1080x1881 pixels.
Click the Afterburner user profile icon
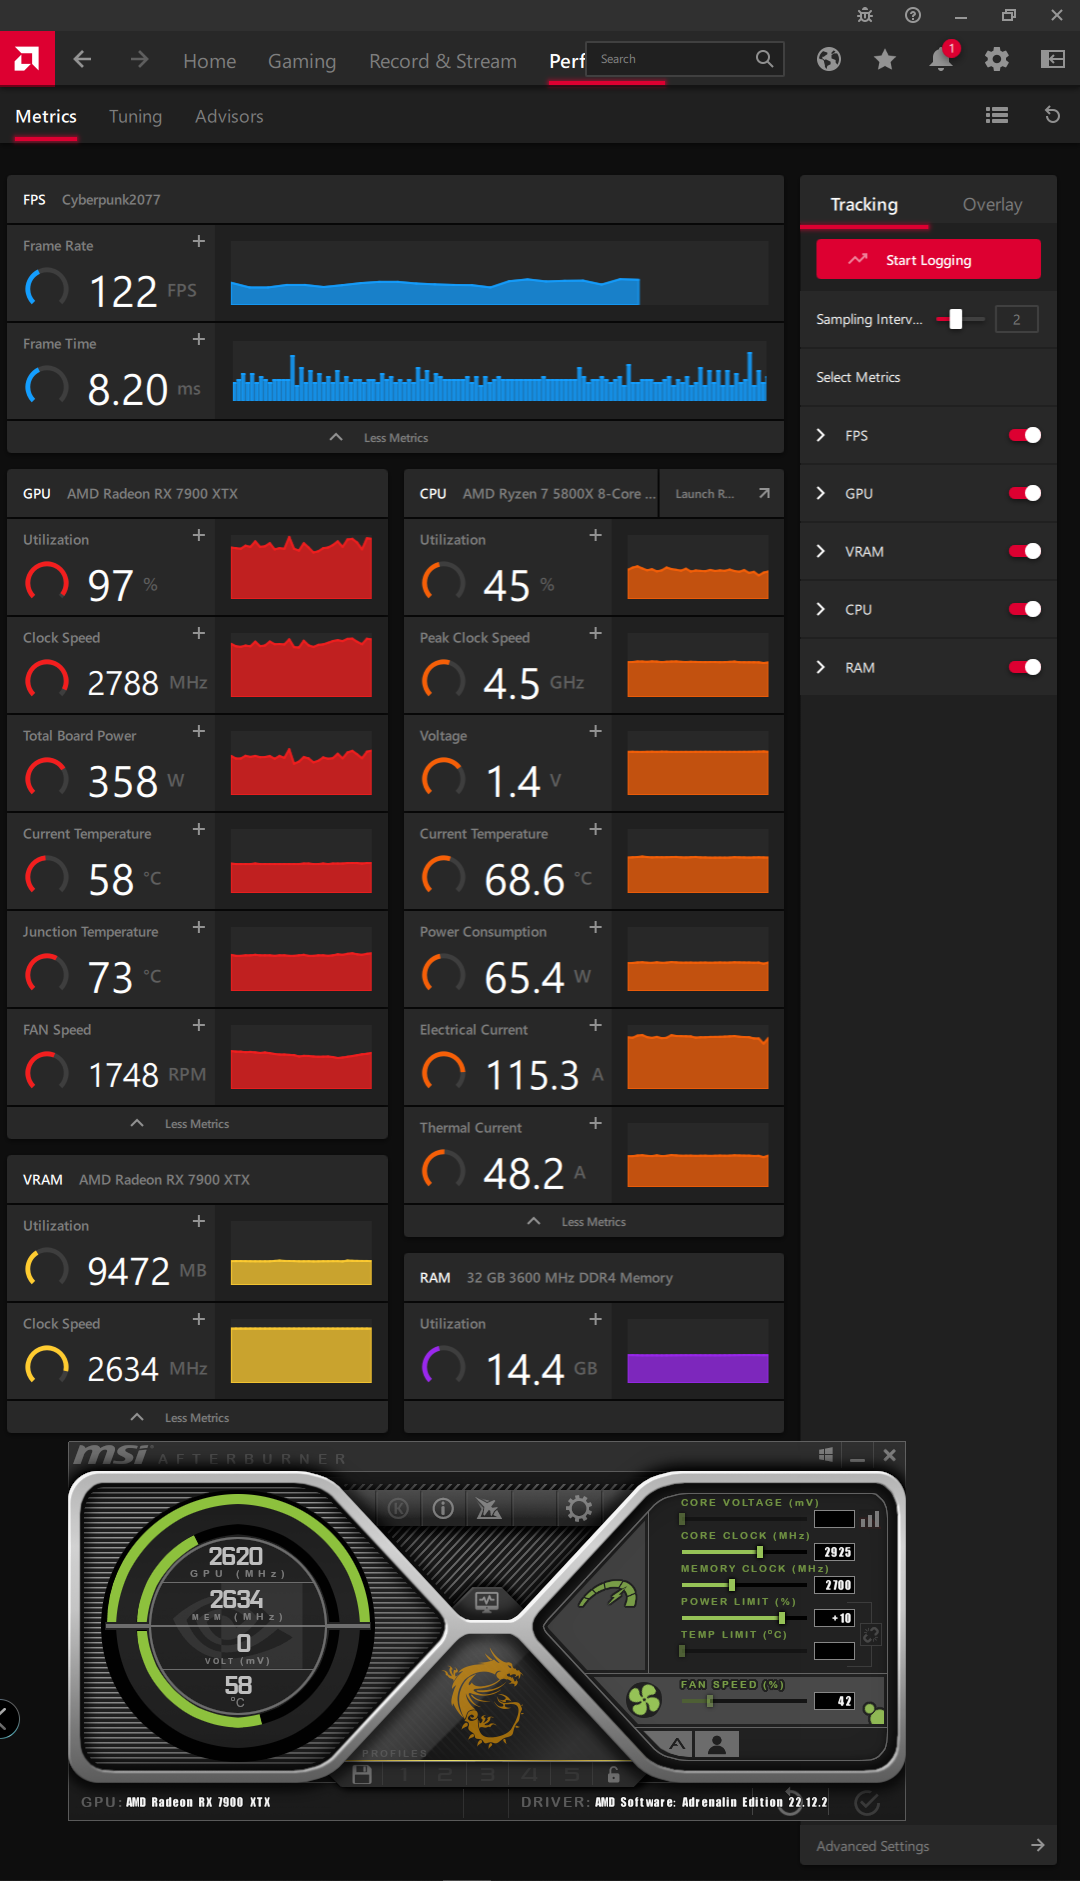point(717,1744)
